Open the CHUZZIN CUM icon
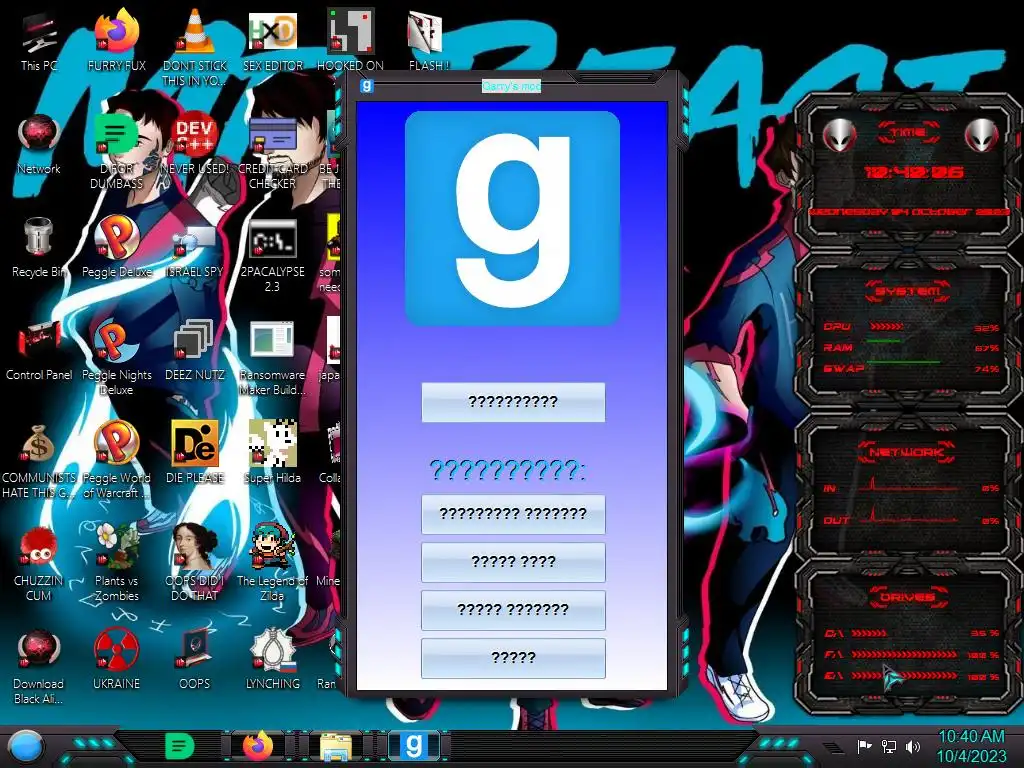Screen dimensions: 1024x768 click(x=39, y=565)
